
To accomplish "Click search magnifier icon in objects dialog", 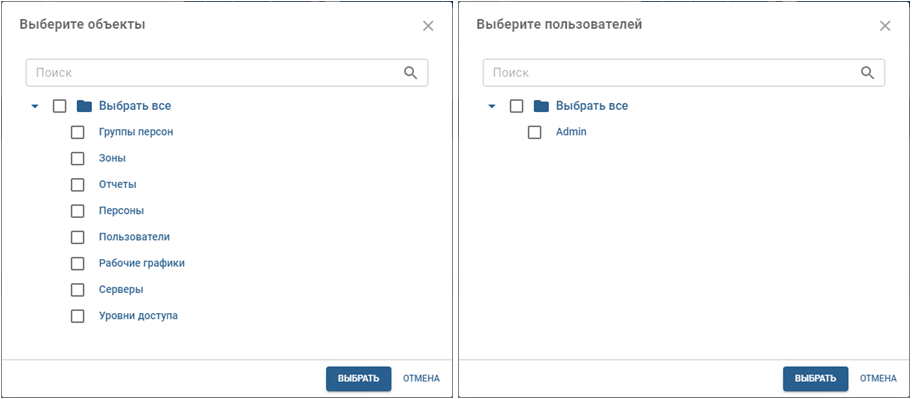I will point(411,73).
